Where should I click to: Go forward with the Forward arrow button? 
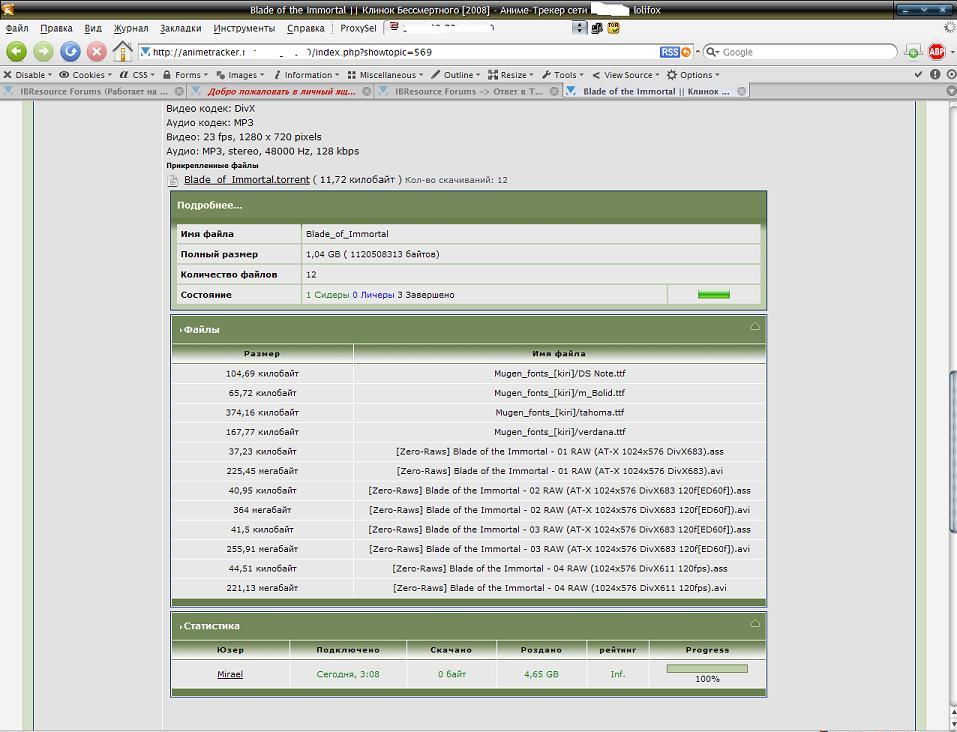coord(43,52)
